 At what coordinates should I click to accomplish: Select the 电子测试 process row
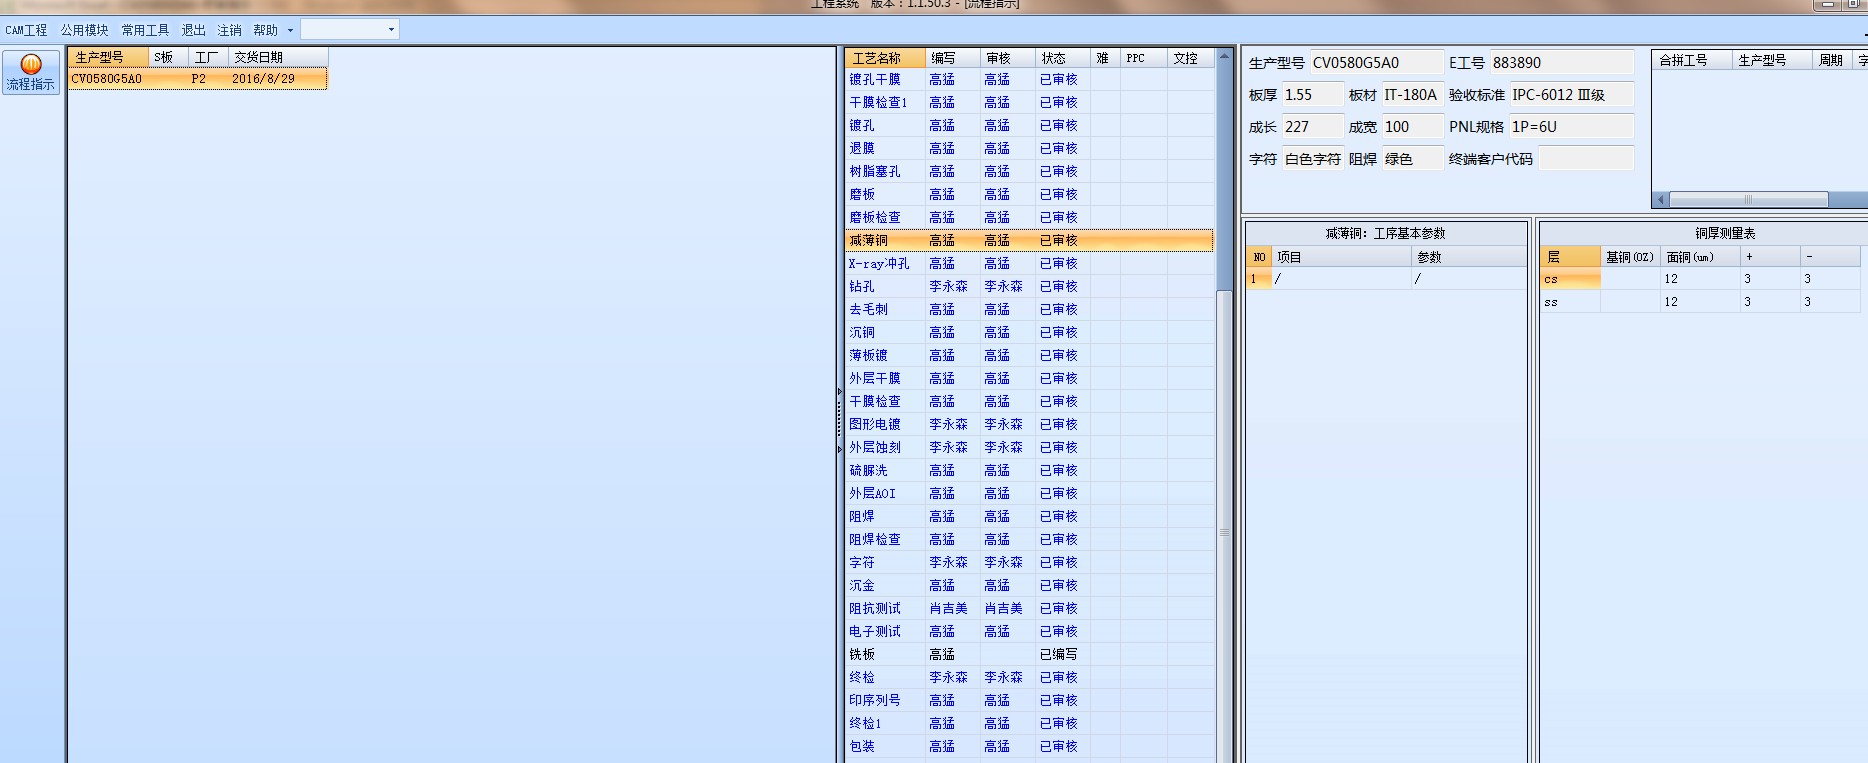pyautogui.click(x=1029, y=631)
